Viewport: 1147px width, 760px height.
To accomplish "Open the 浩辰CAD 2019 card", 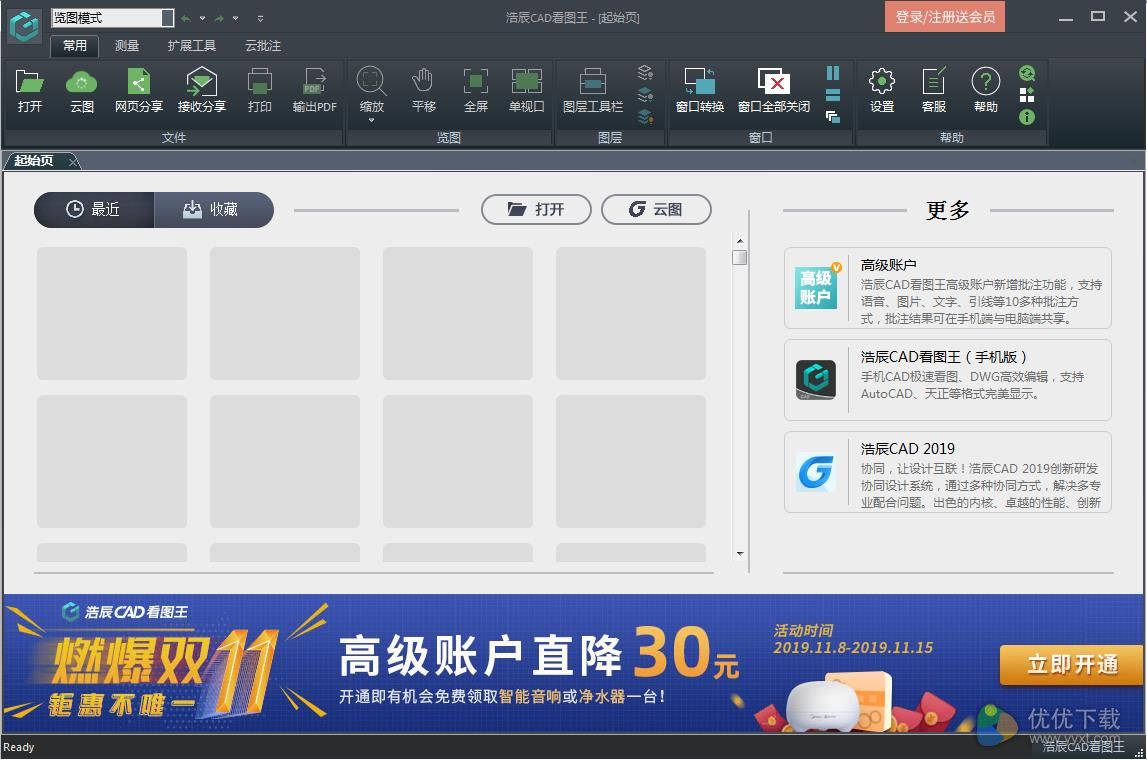I will pos(947,472).
